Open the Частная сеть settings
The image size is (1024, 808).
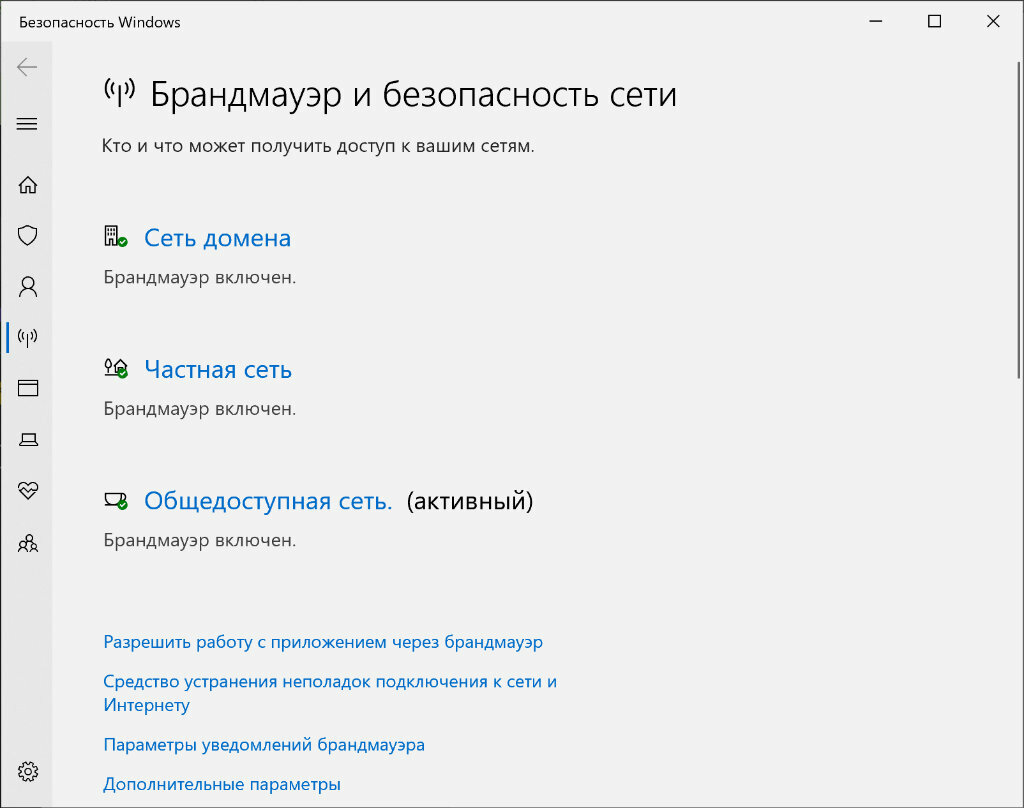218,370
